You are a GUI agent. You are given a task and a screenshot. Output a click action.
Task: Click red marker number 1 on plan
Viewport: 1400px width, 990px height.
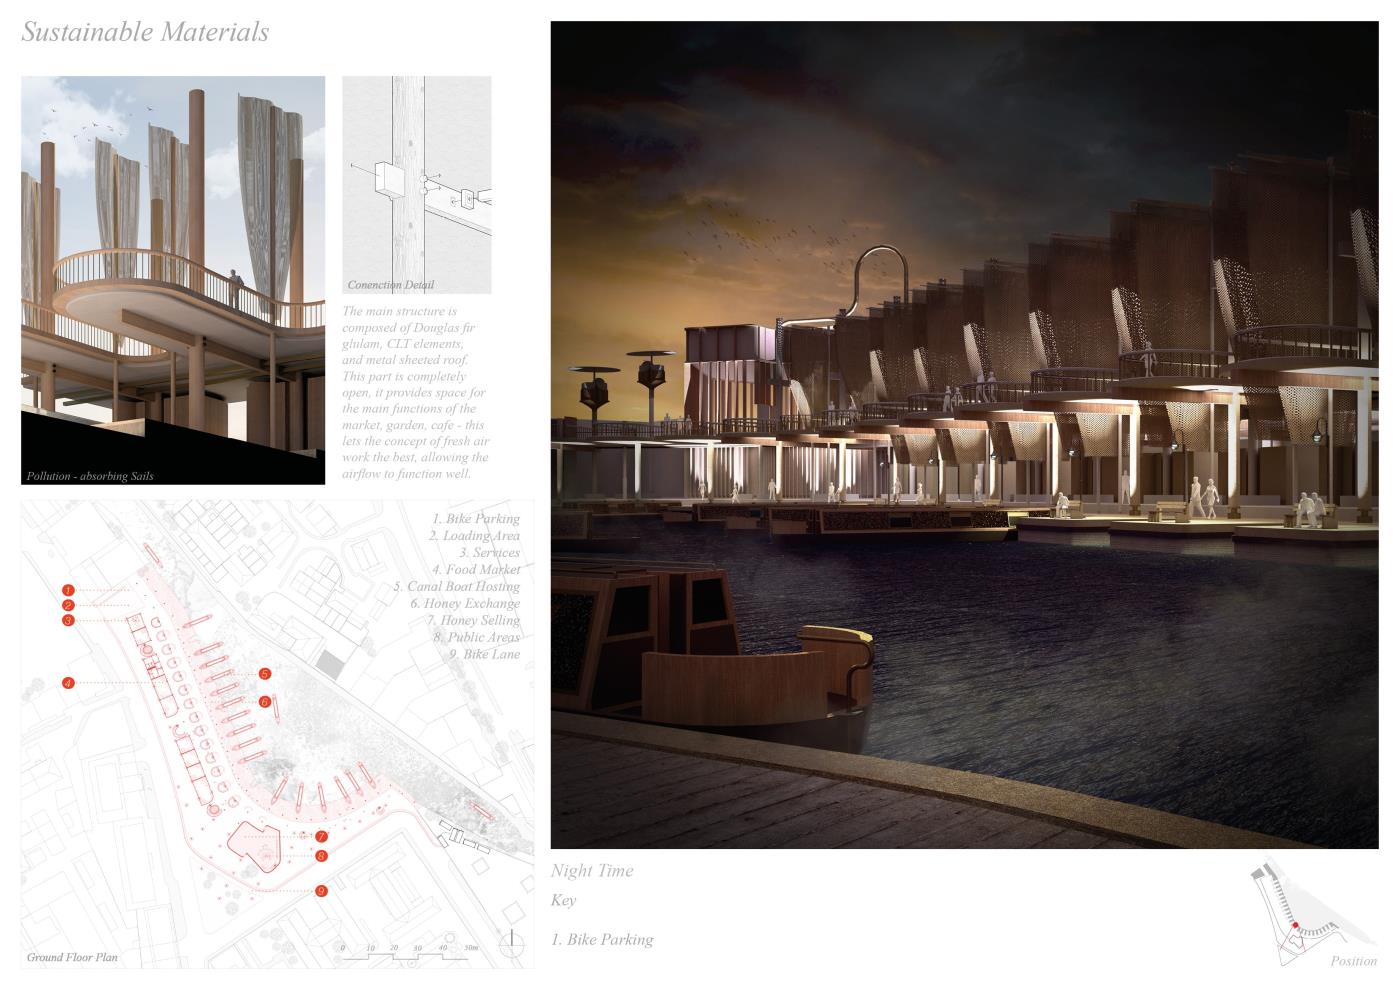coord(68,591)
